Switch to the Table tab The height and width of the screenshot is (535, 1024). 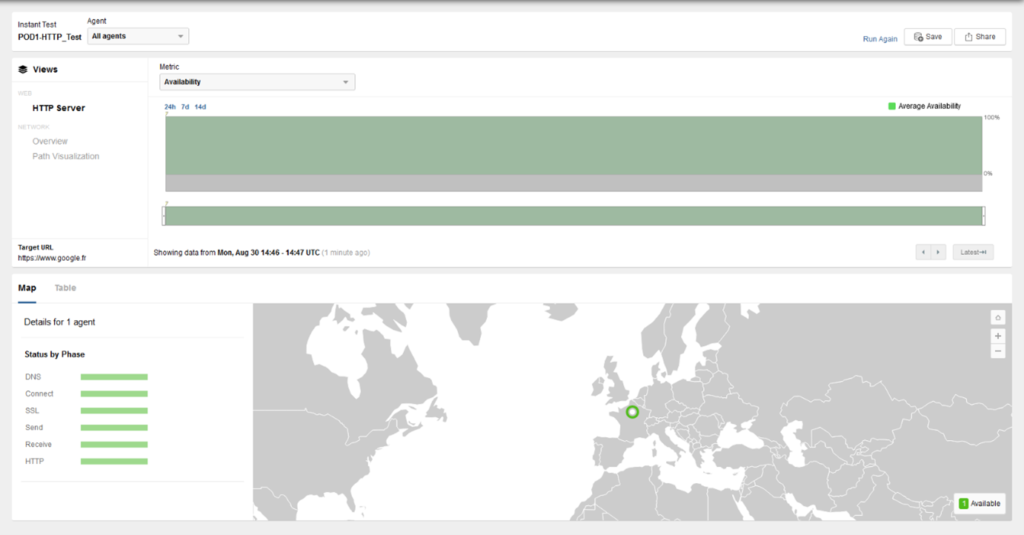[x=65, y=288]
